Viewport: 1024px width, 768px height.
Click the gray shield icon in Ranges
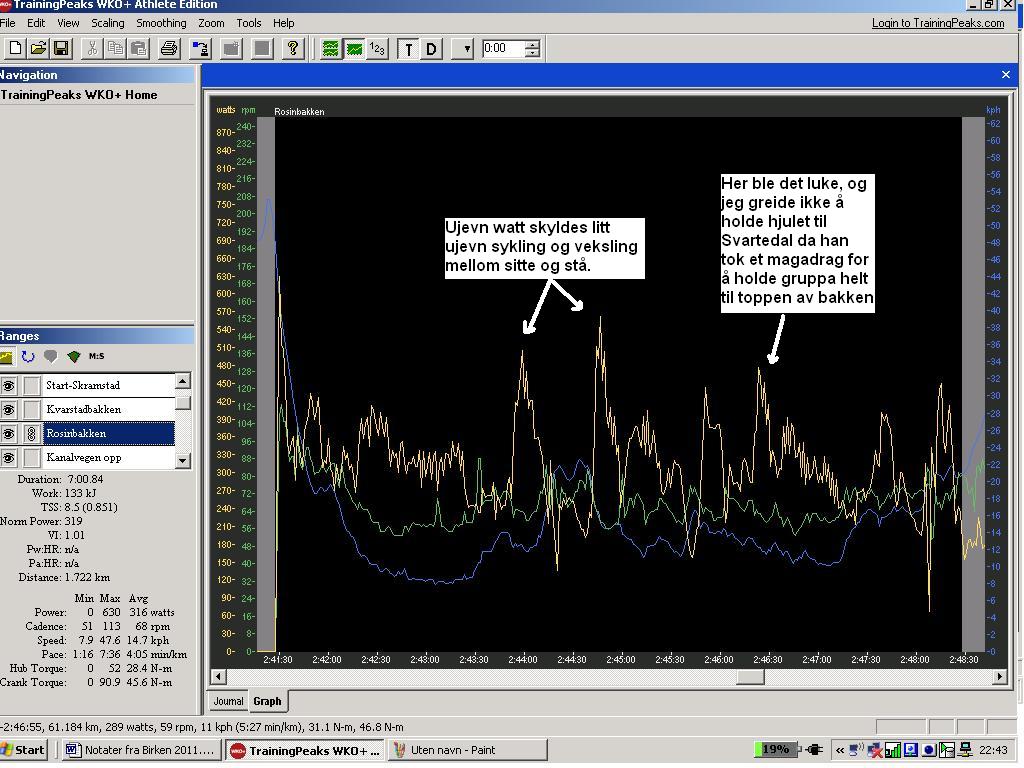click(51, 357)
